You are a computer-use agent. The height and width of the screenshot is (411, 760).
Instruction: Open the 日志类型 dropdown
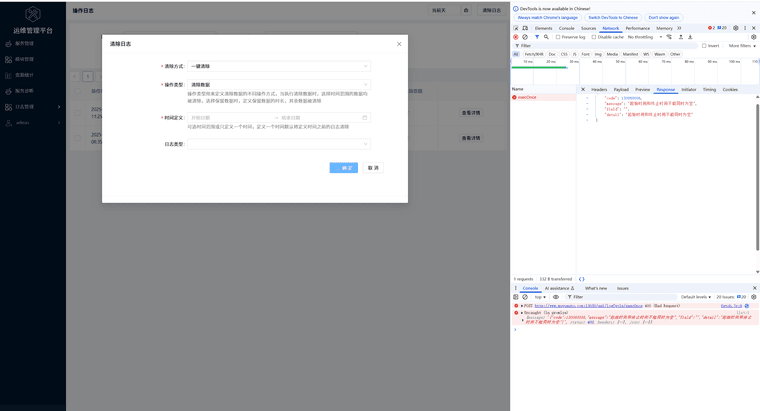click(x=279, y=144)
